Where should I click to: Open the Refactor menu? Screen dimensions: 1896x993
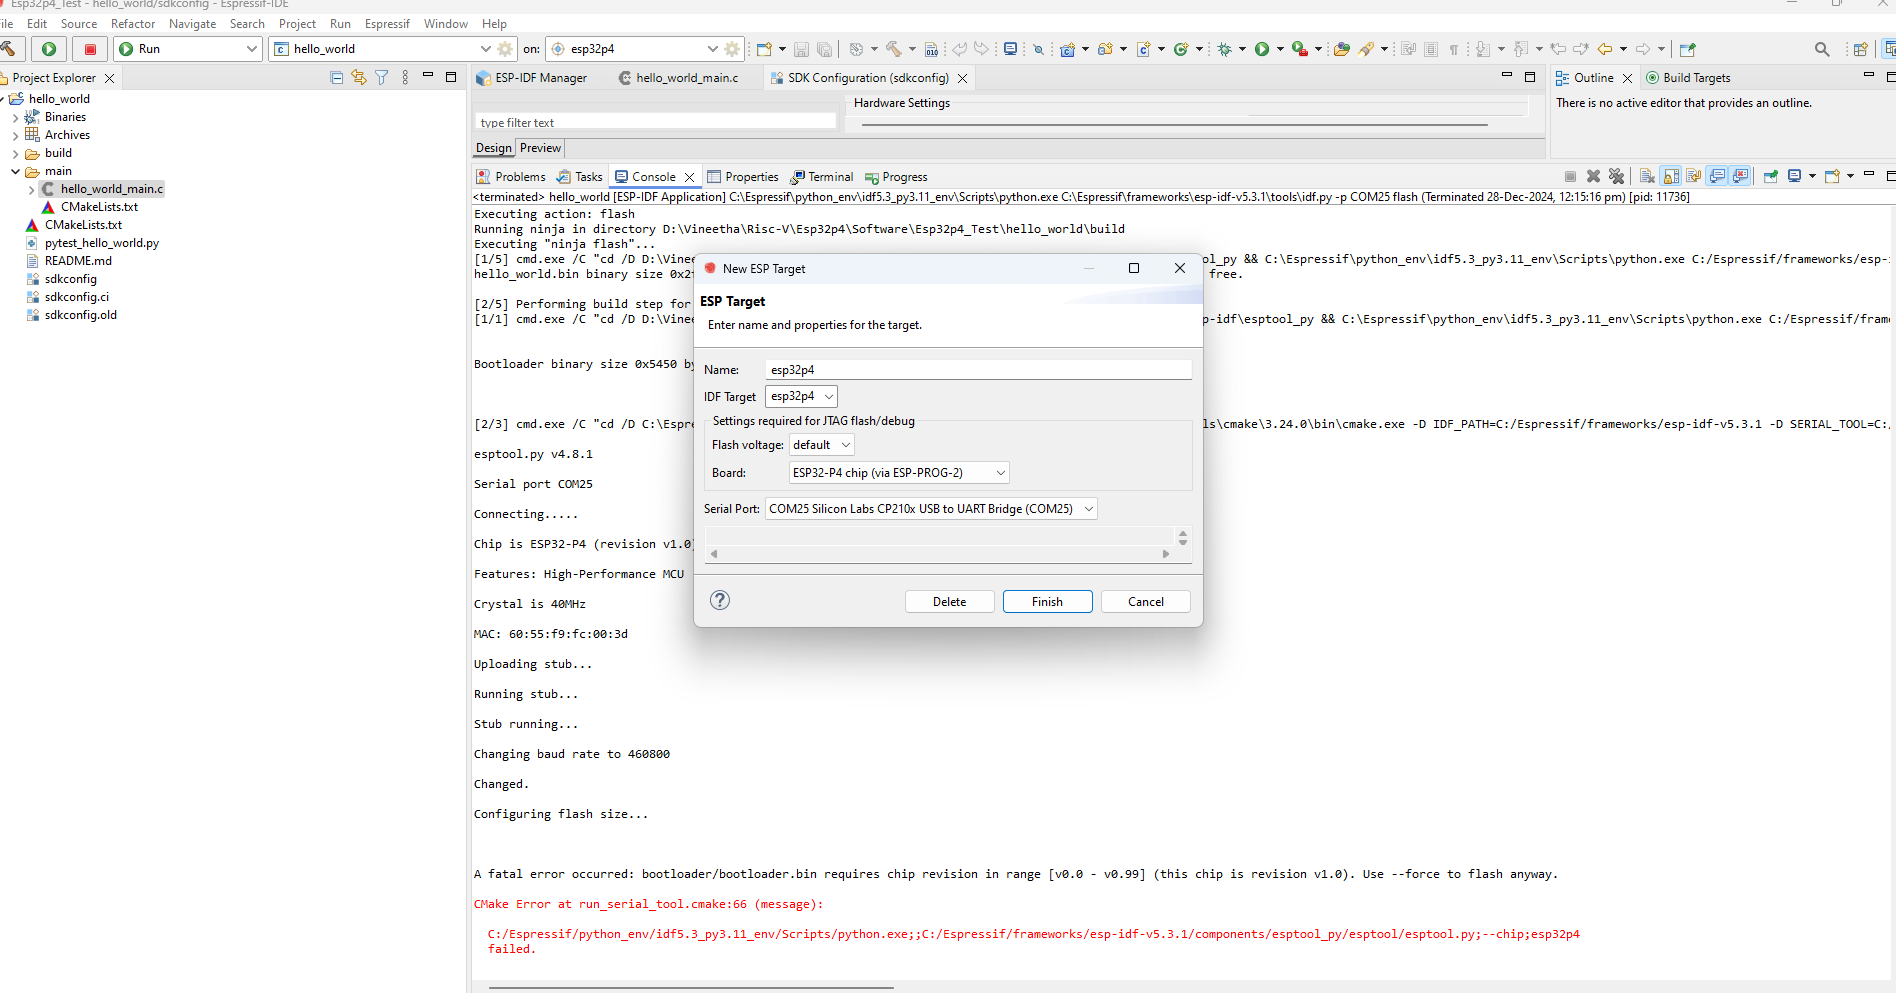(x=133, y=24)
